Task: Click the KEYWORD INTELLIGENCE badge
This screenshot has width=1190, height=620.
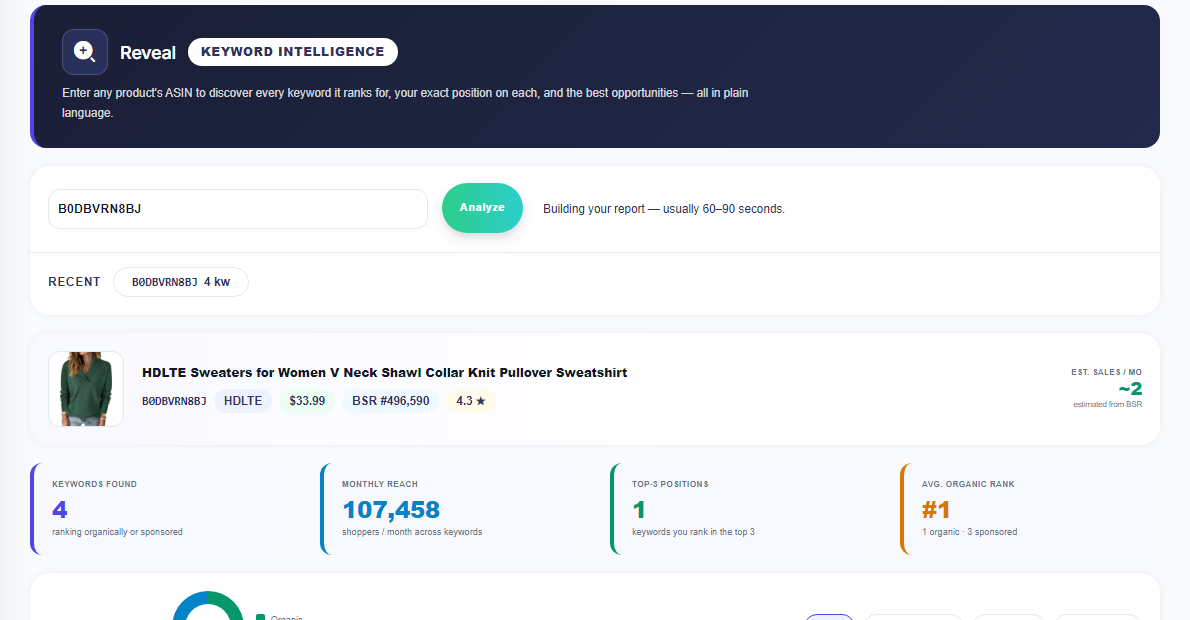Action: (293, 52)
